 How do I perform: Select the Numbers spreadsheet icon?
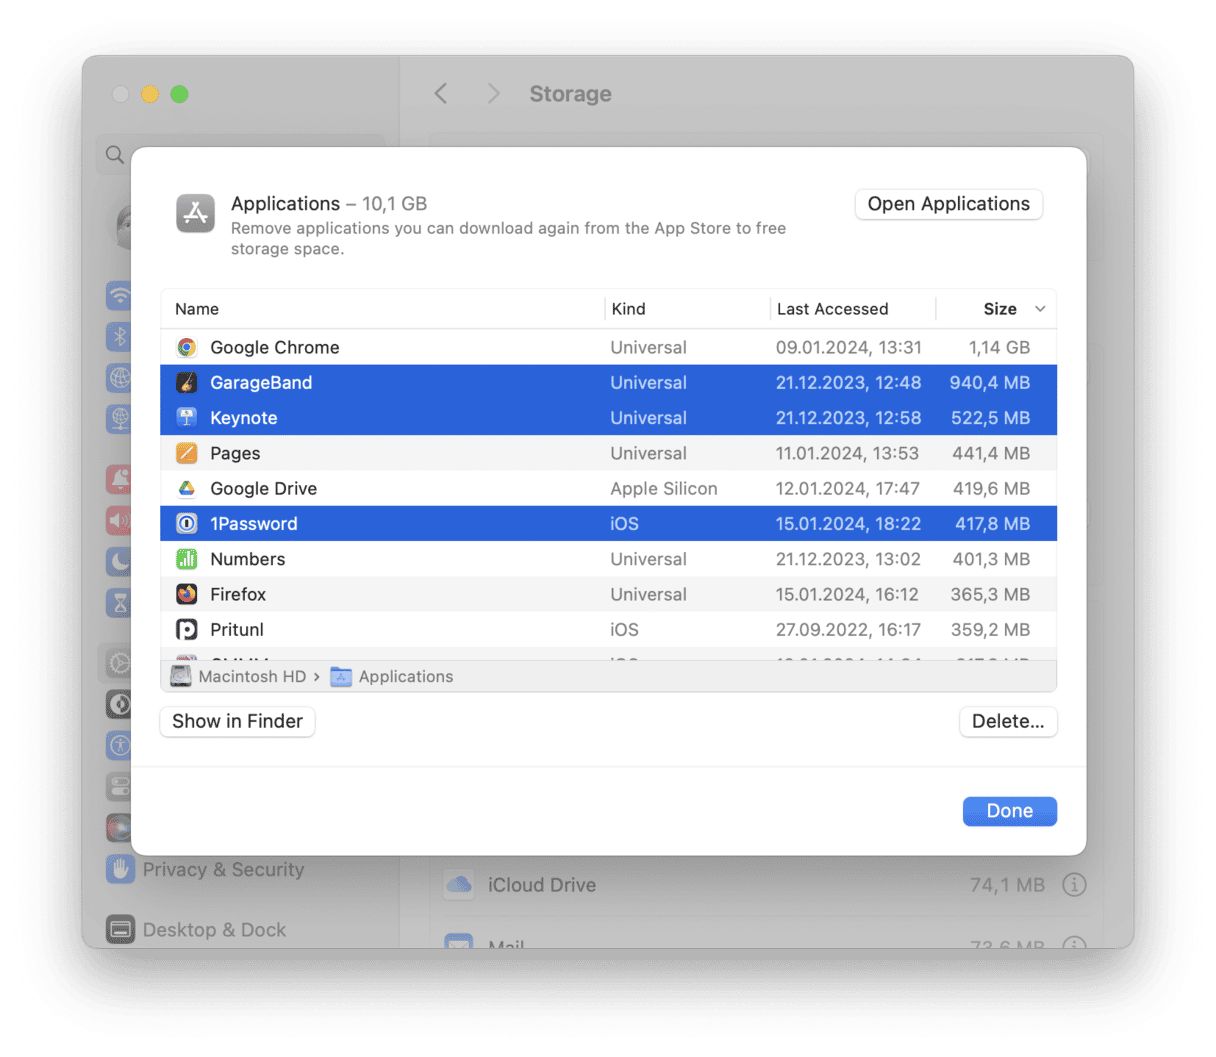click(x=189, y=559)
